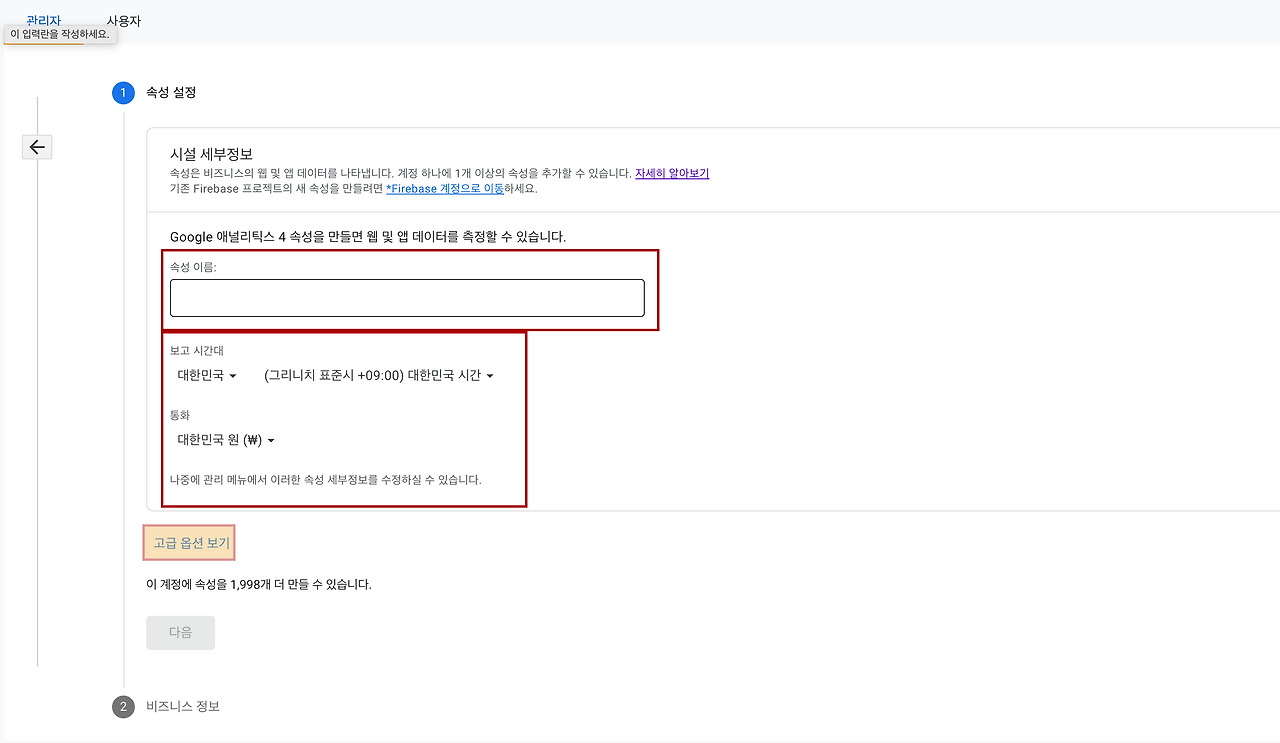
Task: Click the 다음 button
Action: click(180, 632)
